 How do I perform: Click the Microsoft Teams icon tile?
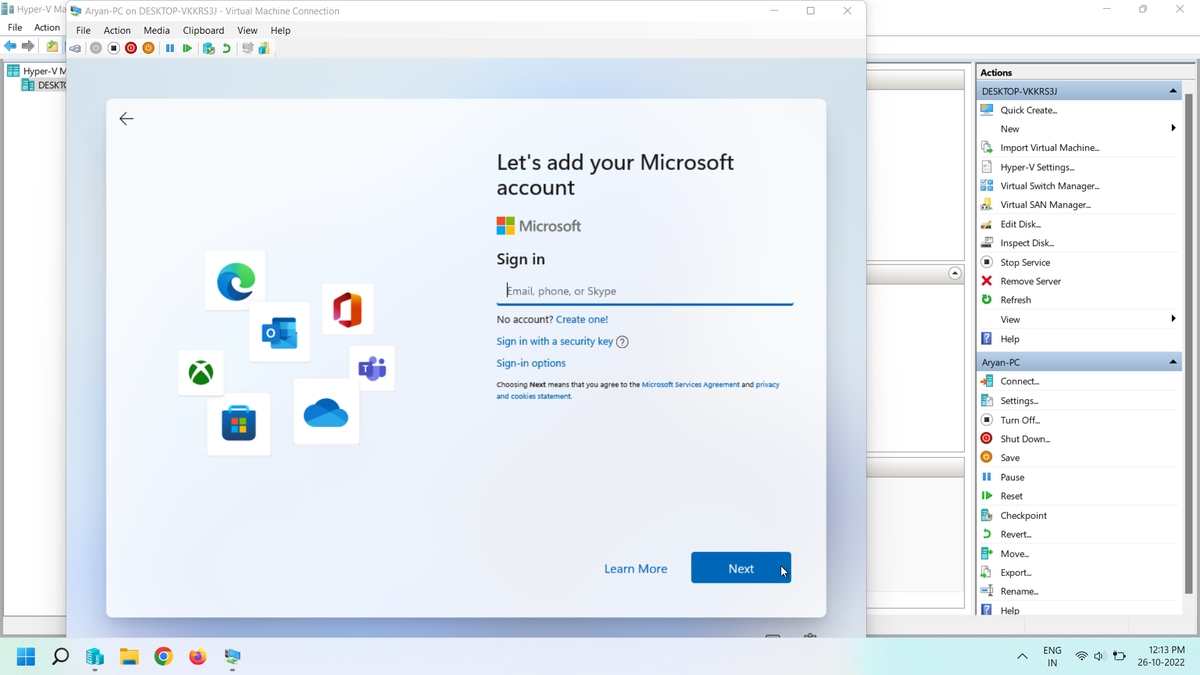[372, 368]
